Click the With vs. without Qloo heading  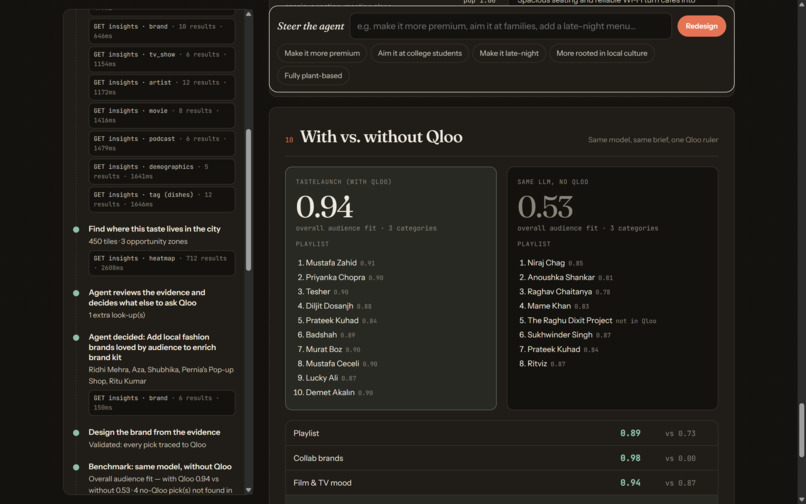(x=381, y=137)
